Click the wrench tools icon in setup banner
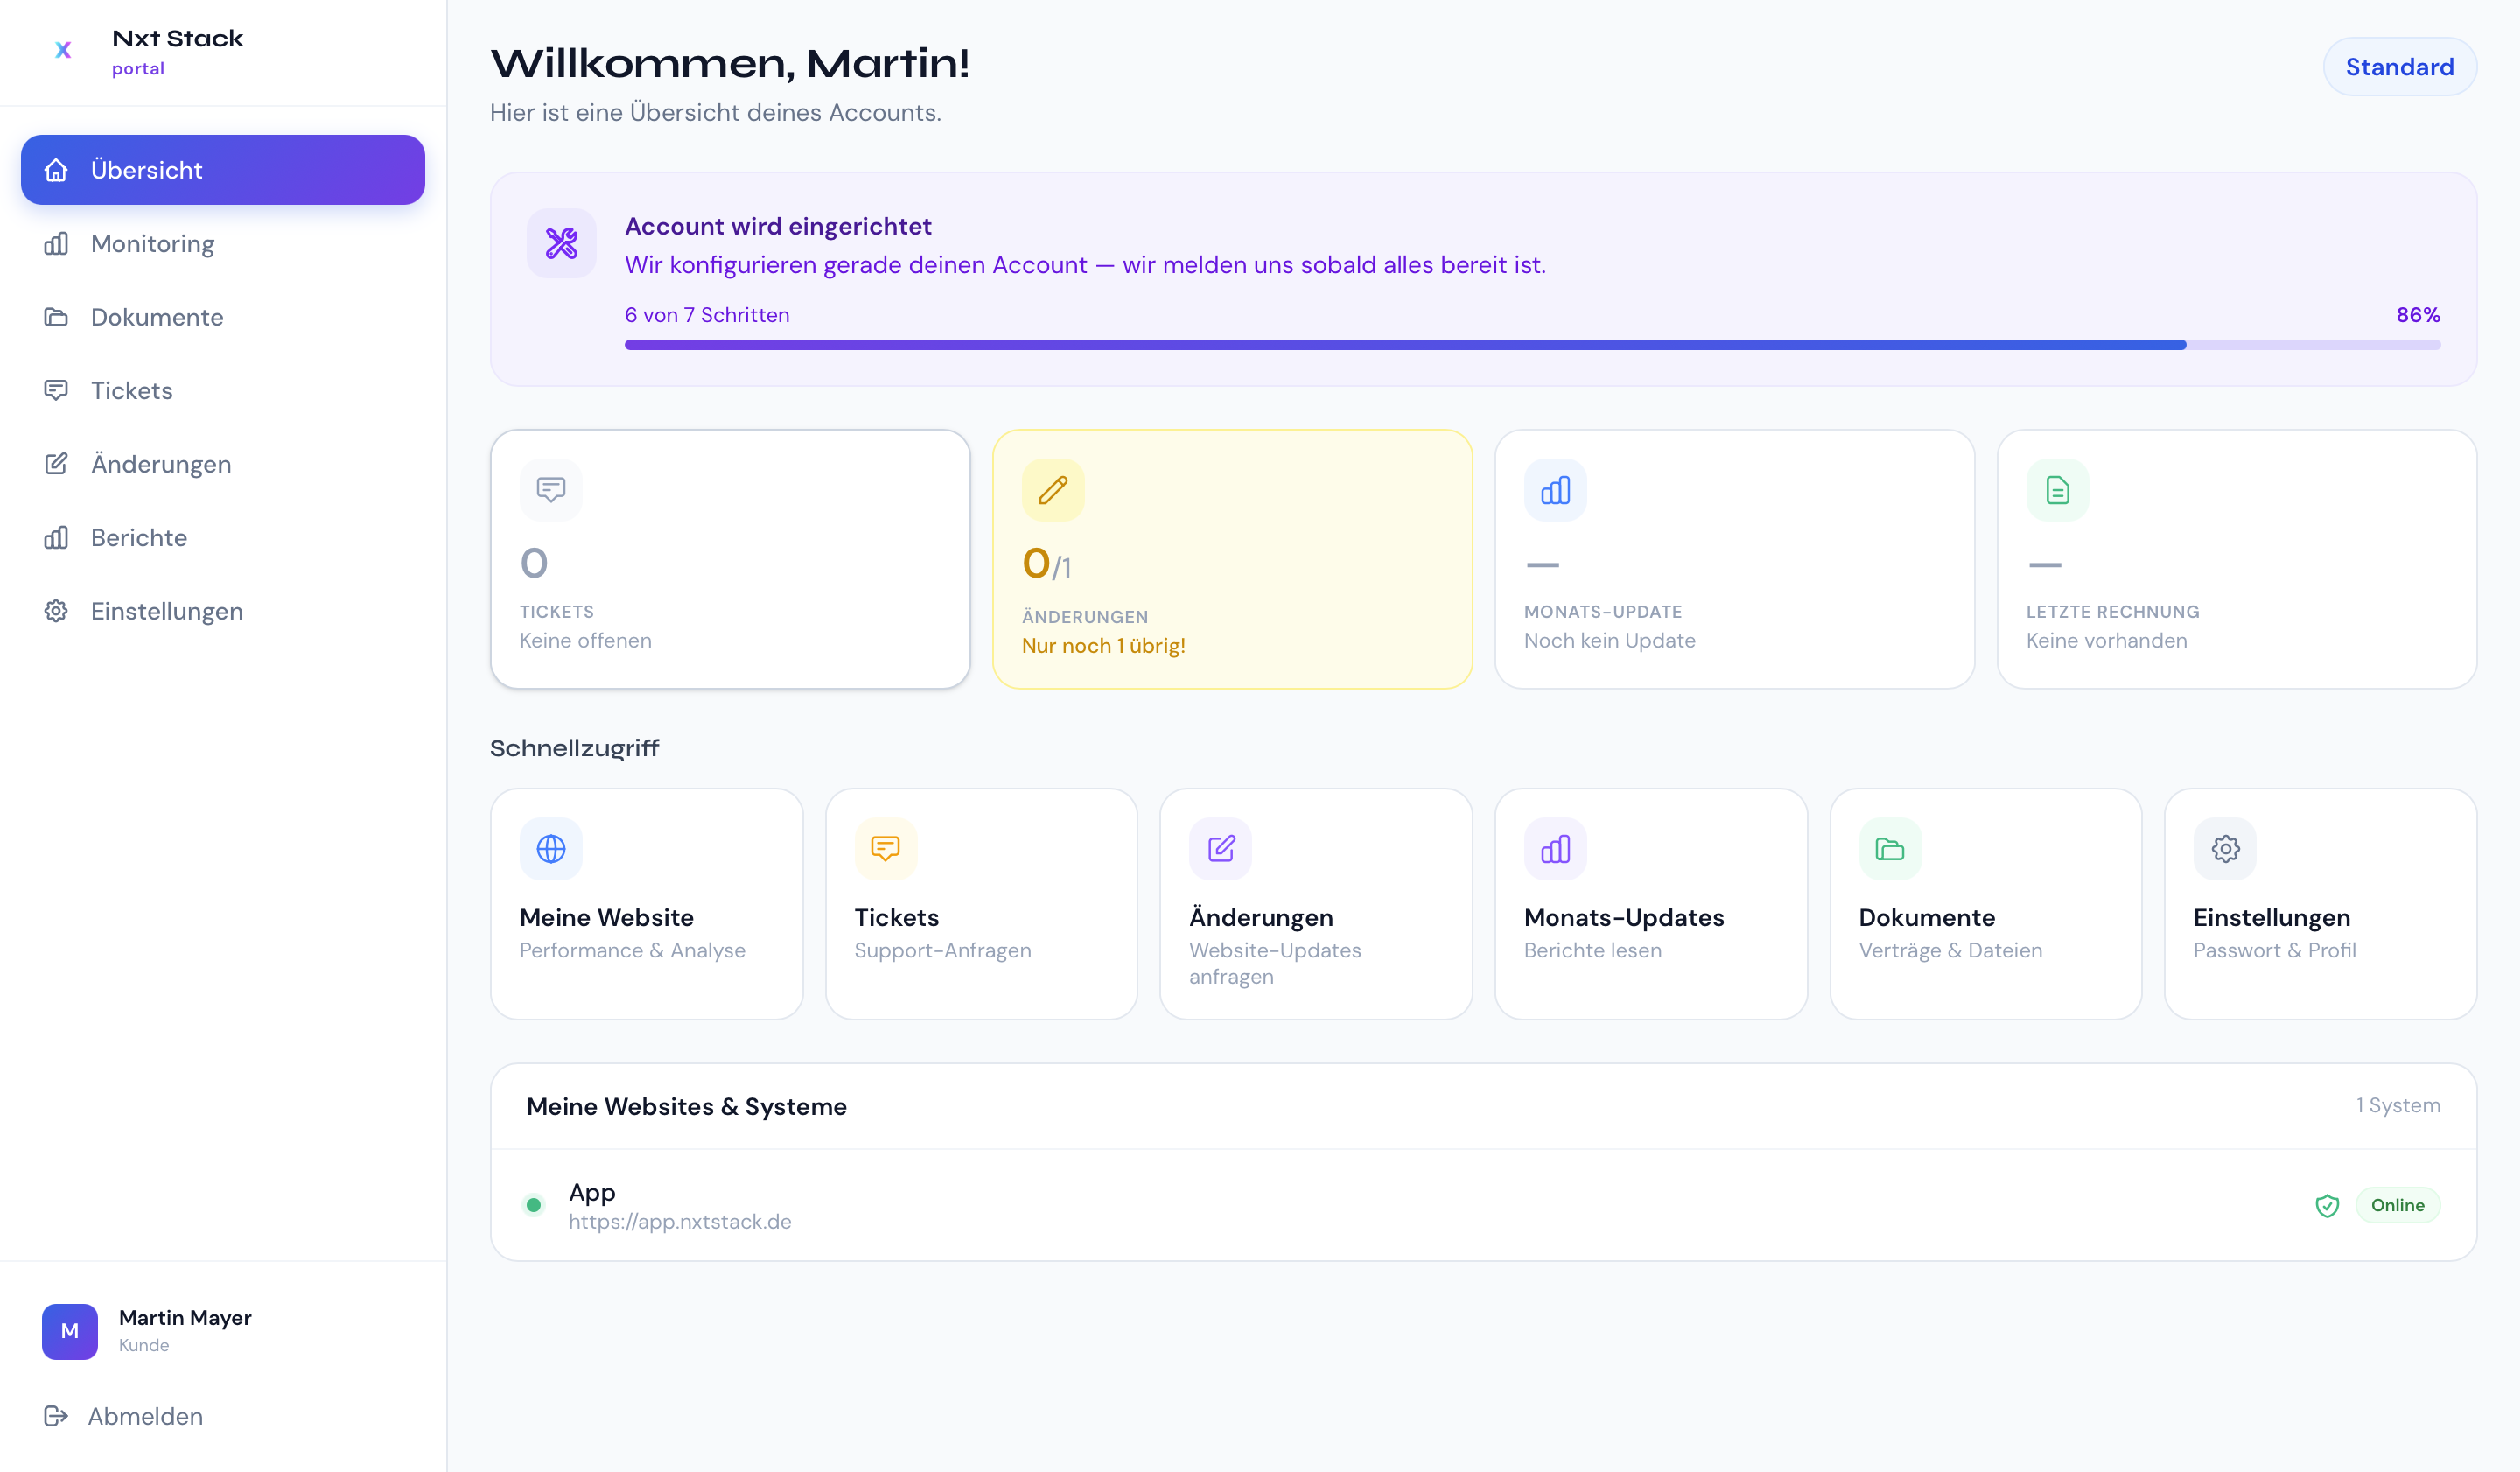Viewport: 2520px width, 1472px height. [x=562, y=243]
